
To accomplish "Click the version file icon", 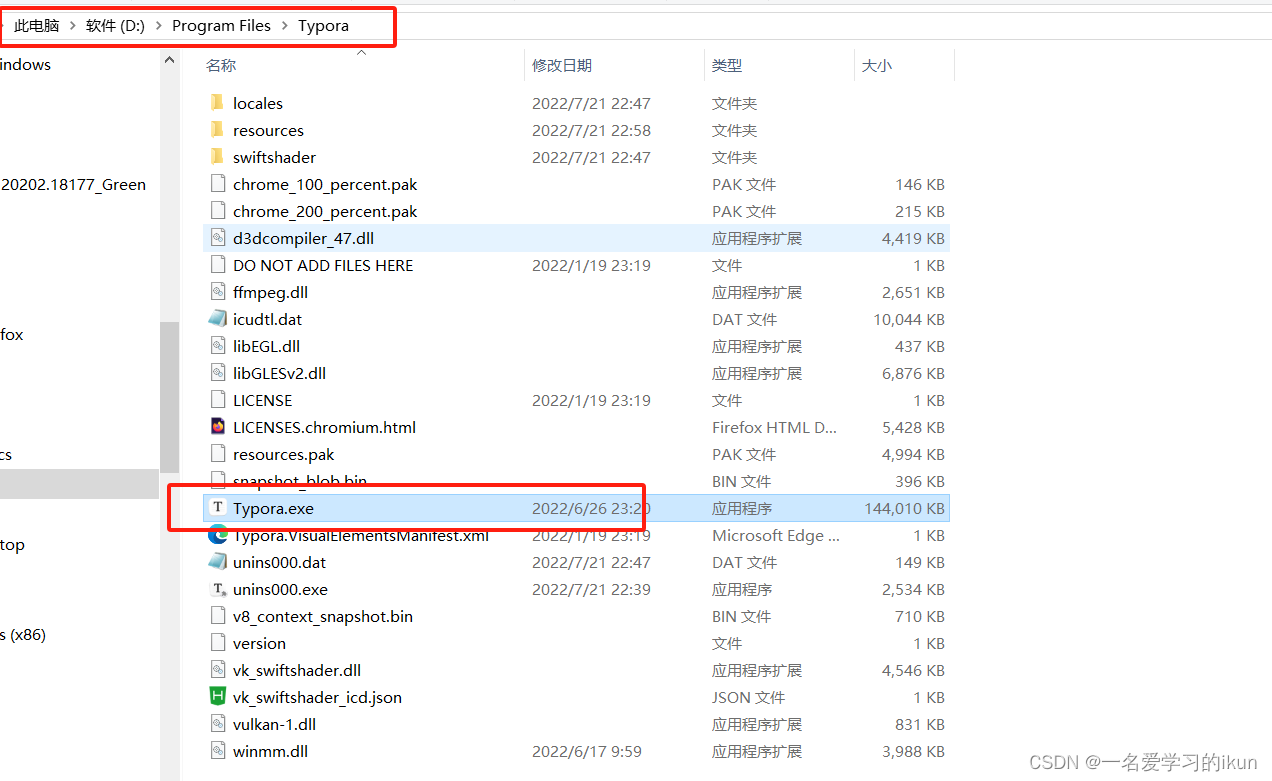I will pos(217,643).
